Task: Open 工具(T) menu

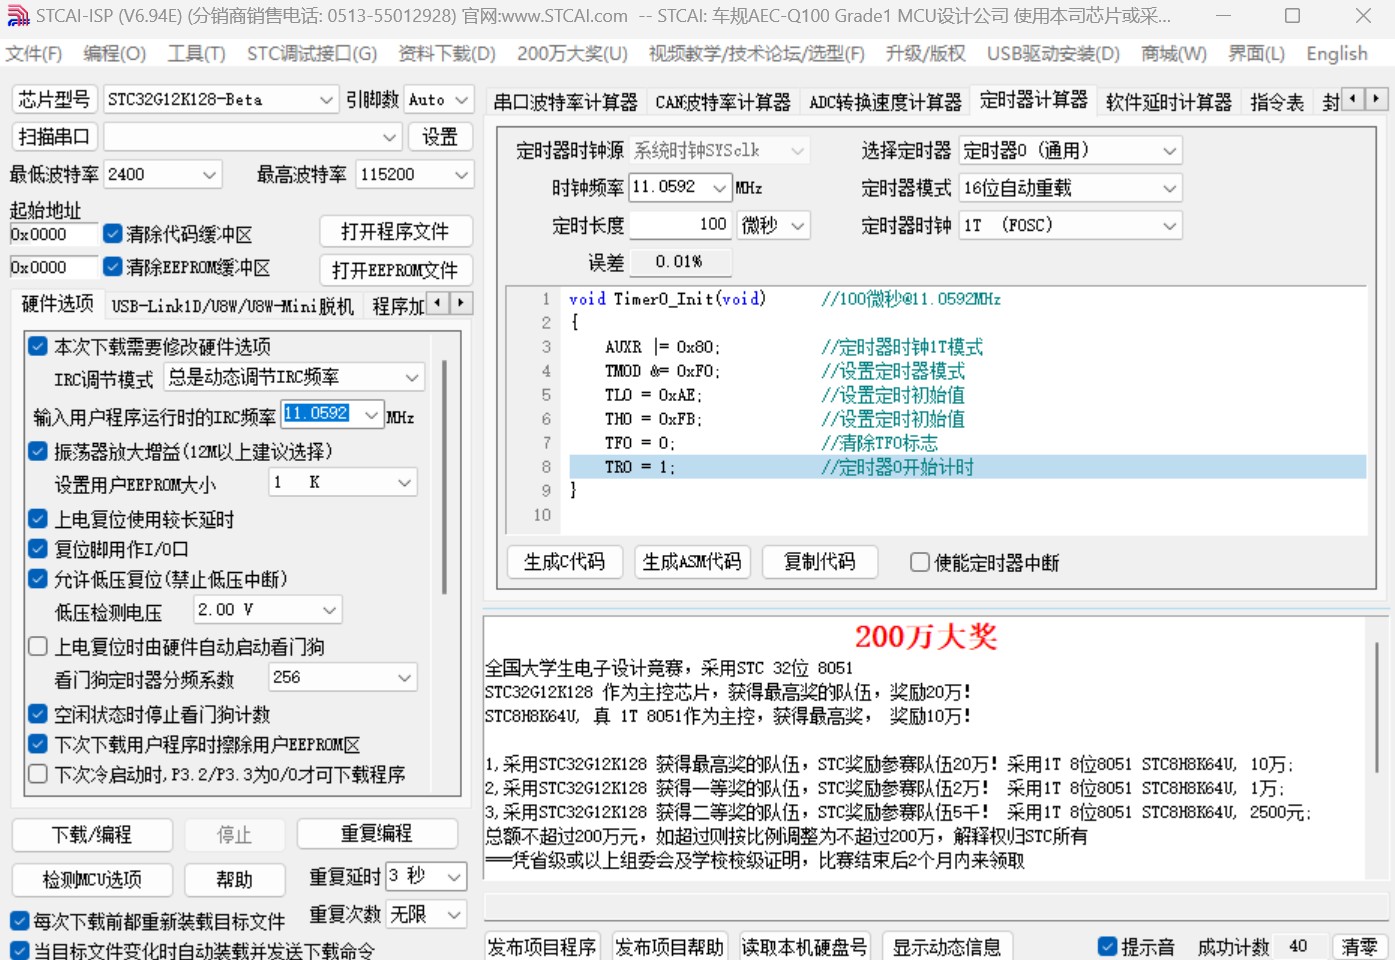Action: [x=196, y=54]
